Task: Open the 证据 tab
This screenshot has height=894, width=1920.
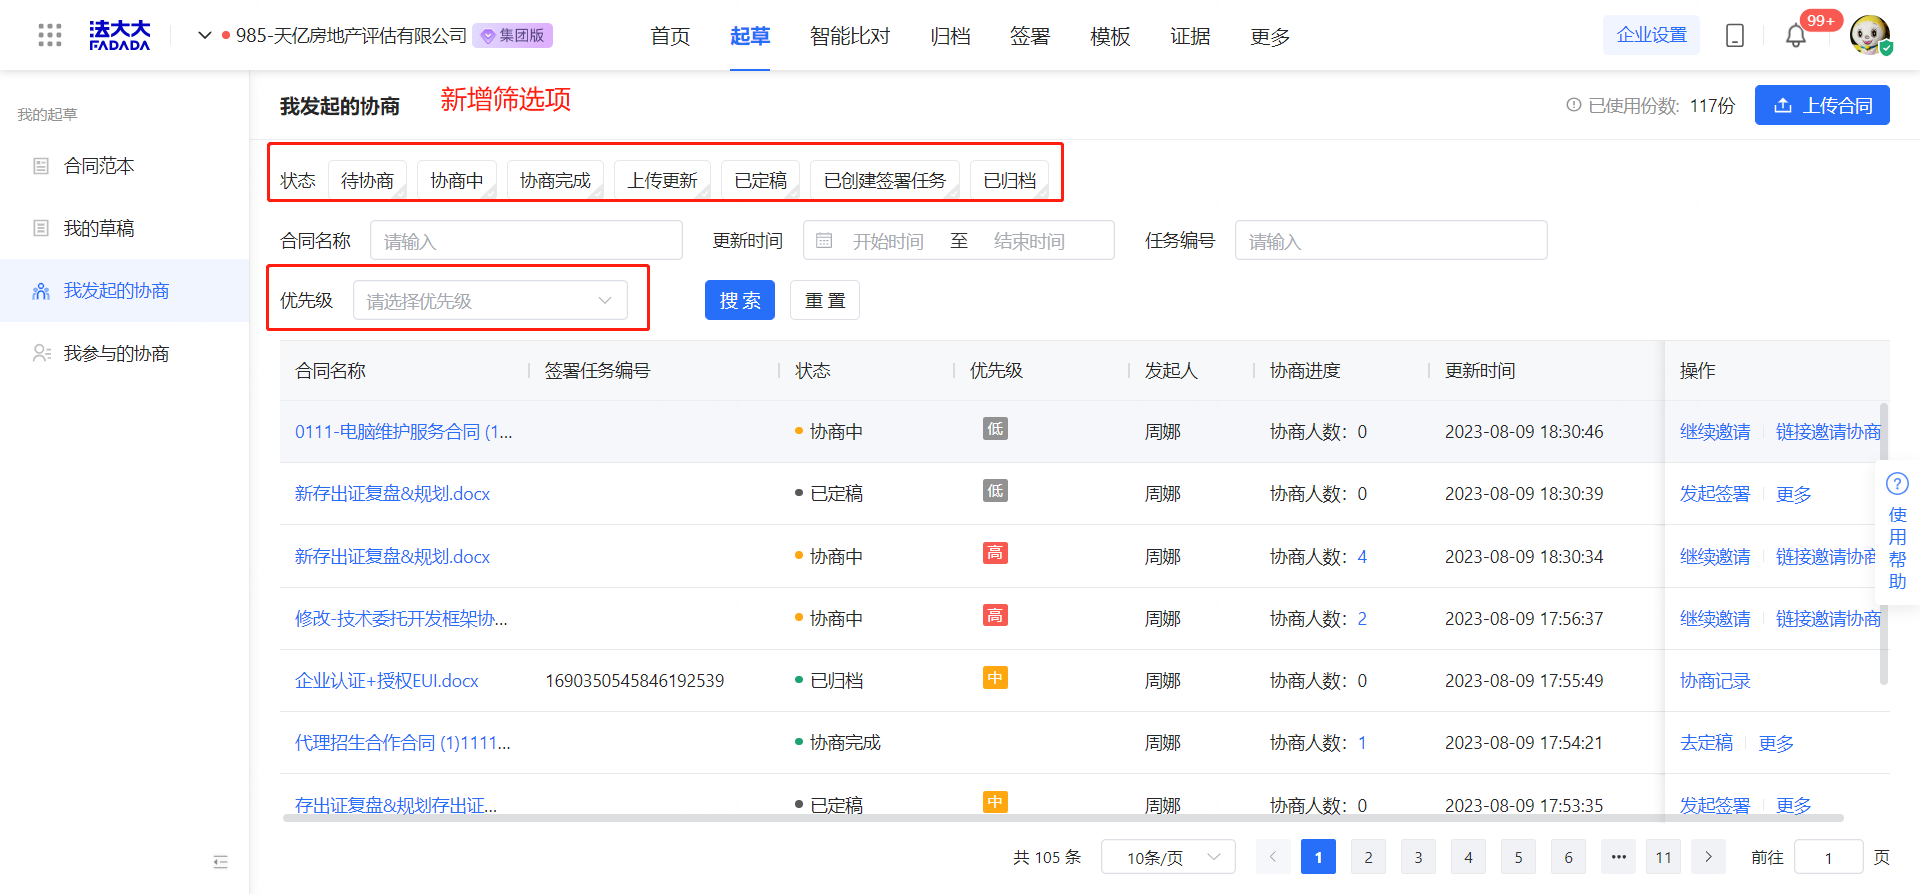Action: [1190, 36]
